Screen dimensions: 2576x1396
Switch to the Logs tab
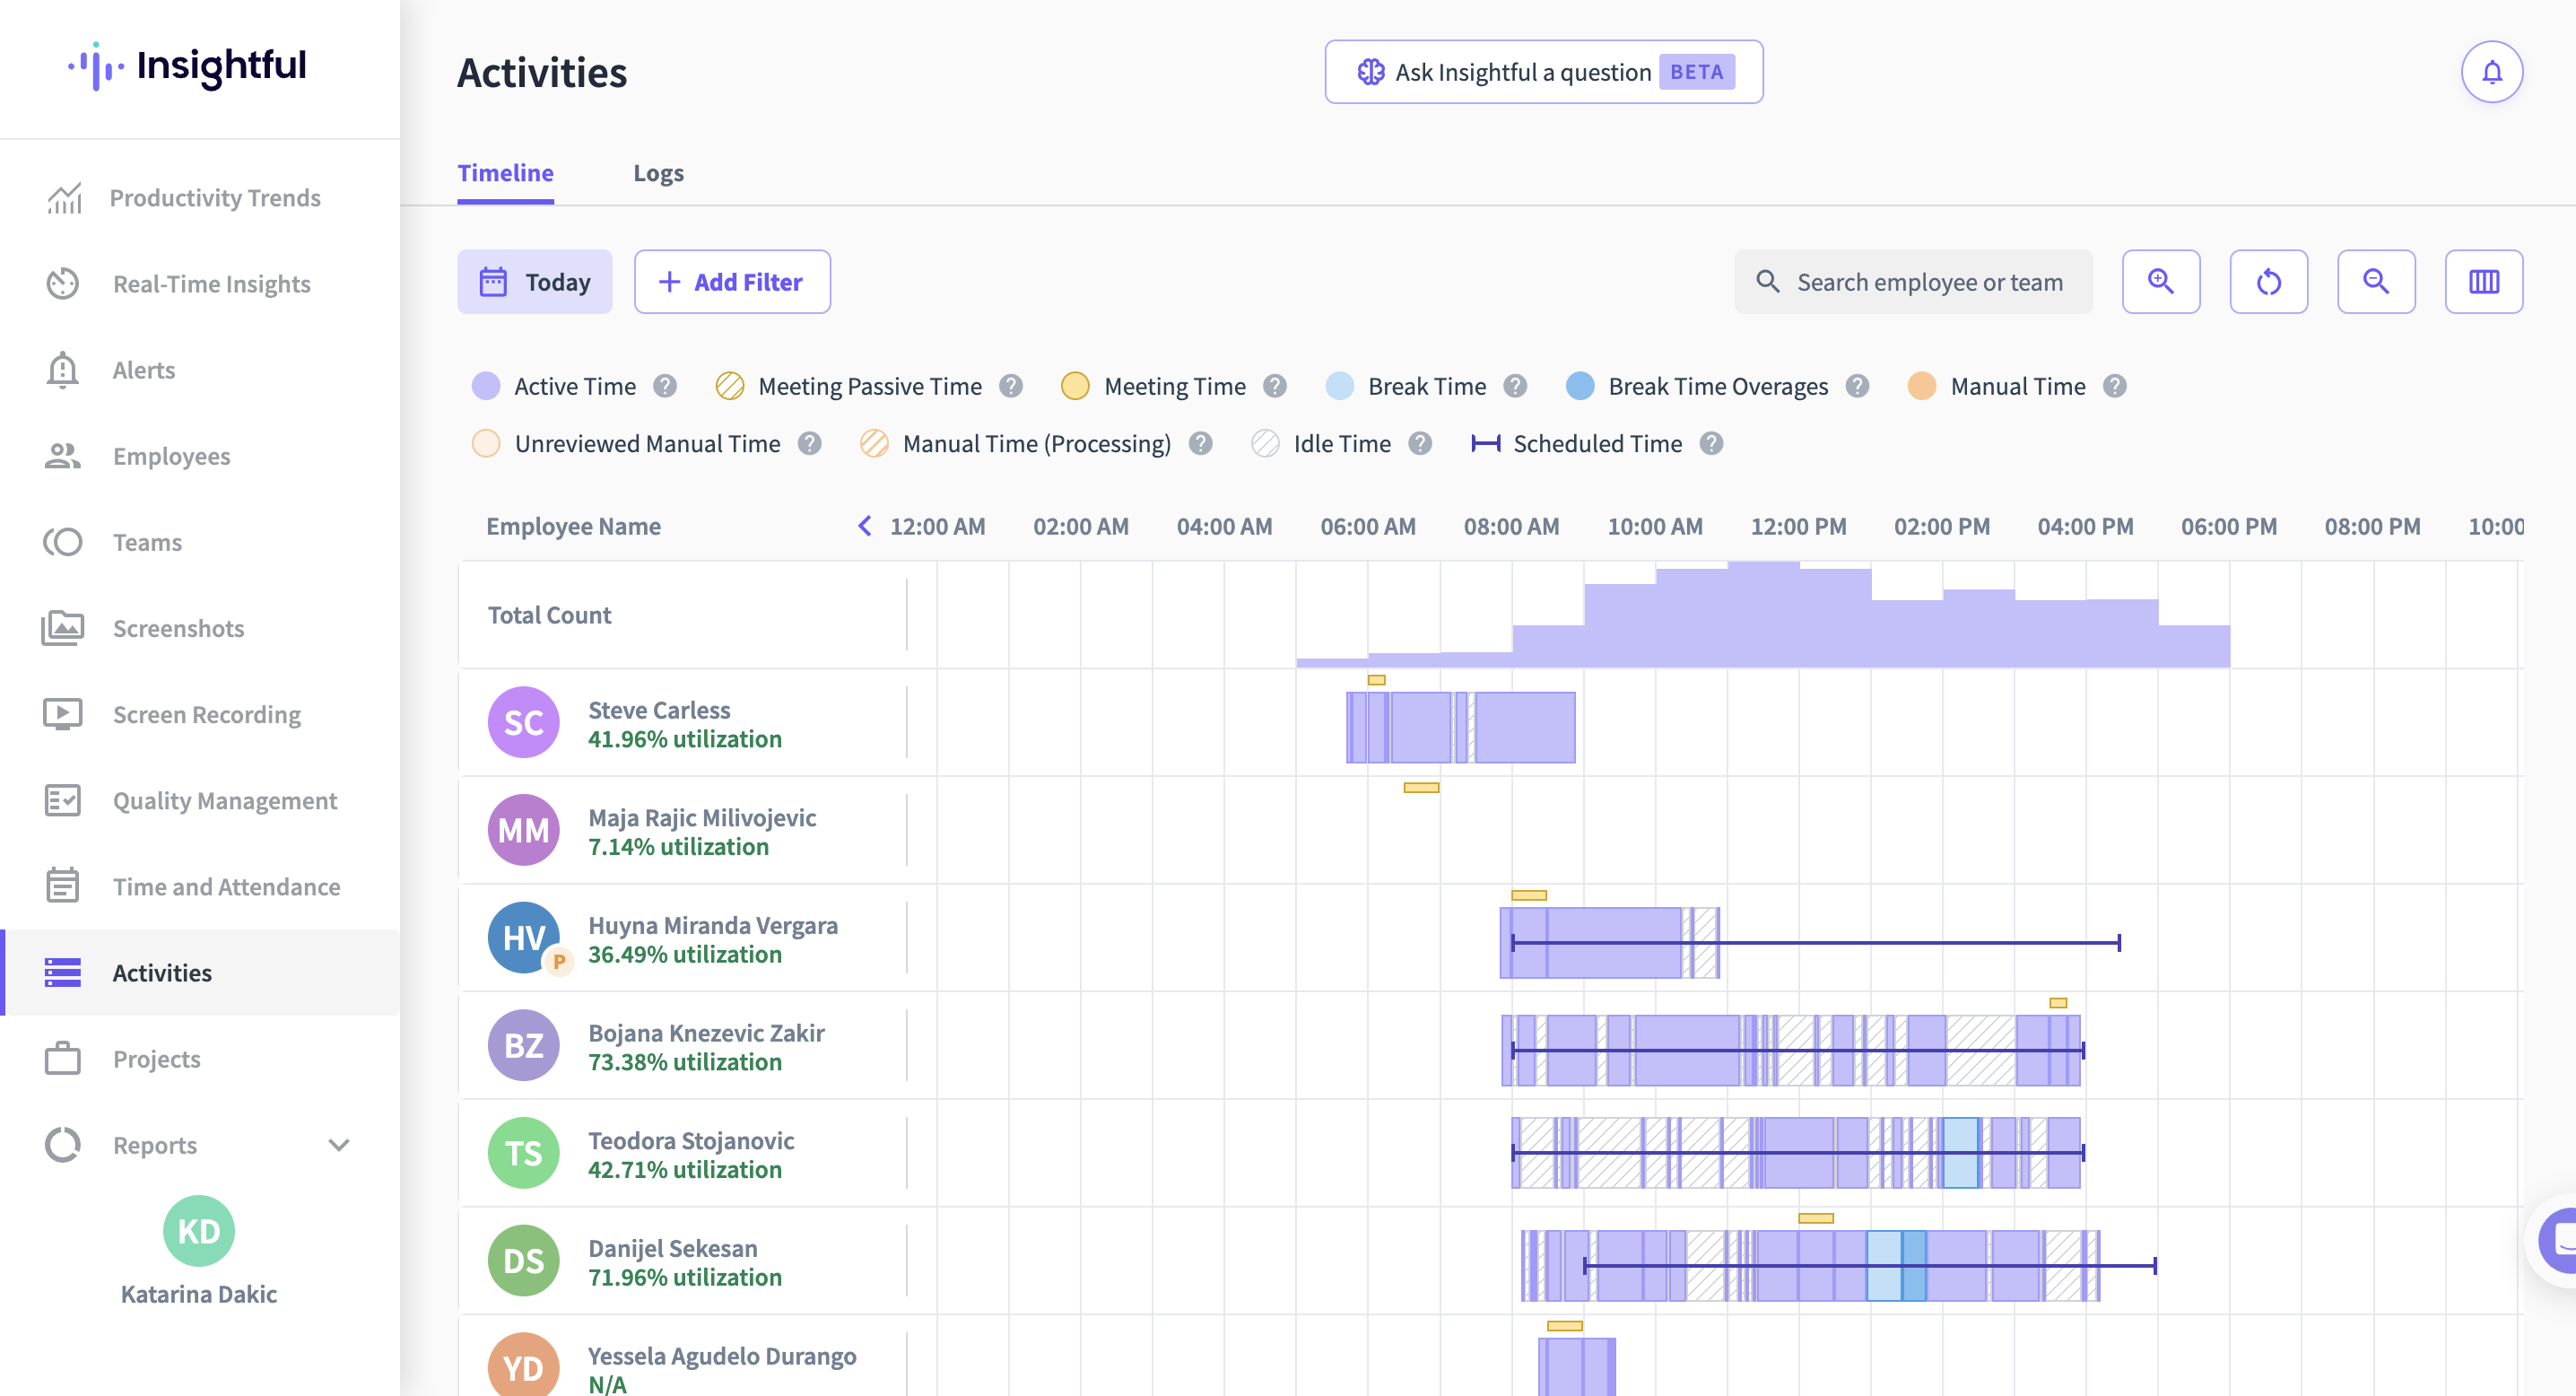pos(658,173)
